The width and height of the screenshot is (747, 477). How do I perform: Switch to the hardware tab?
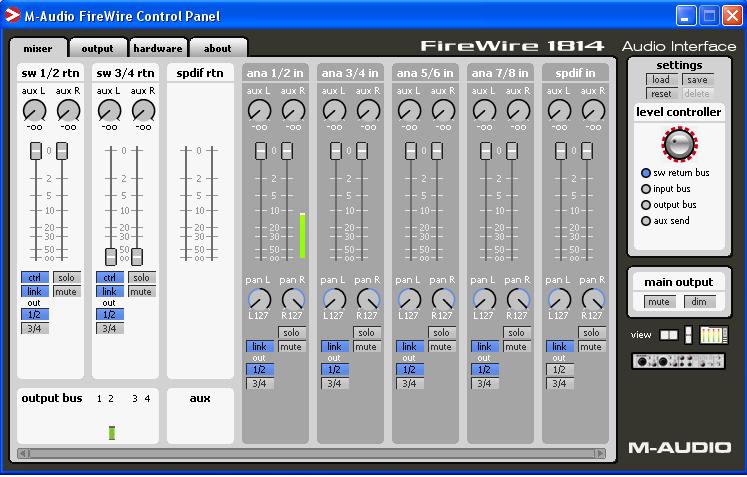(x=158, y=49)
